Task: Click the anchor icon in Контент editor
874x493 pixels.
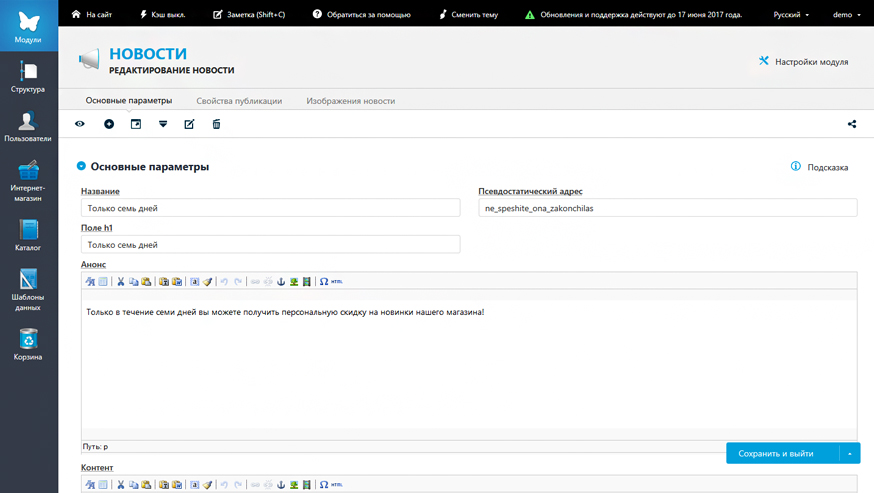Action: tap(281, 485)
